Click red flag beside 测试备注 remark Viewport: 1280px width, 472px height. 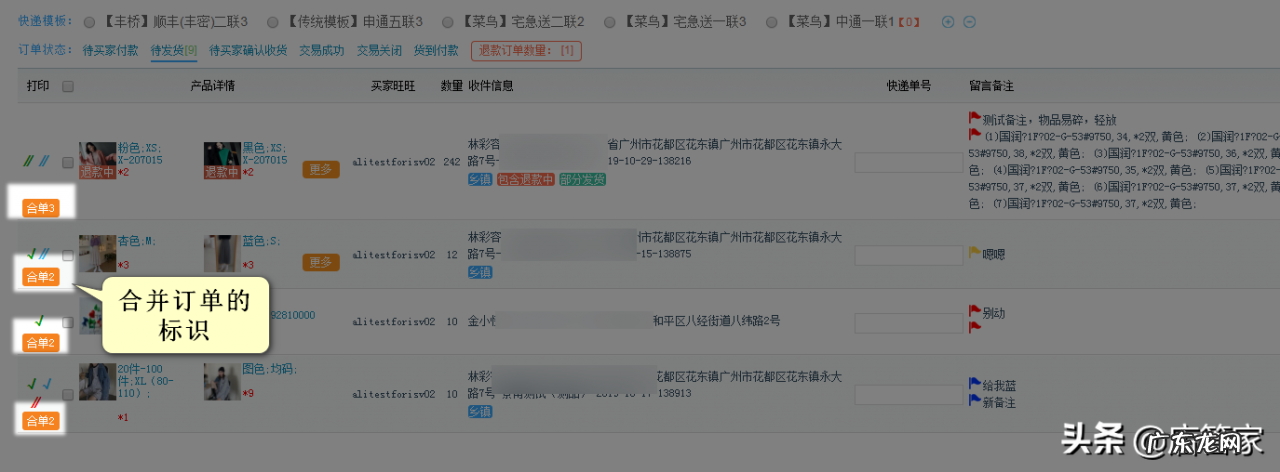click(x=975, y=119)
